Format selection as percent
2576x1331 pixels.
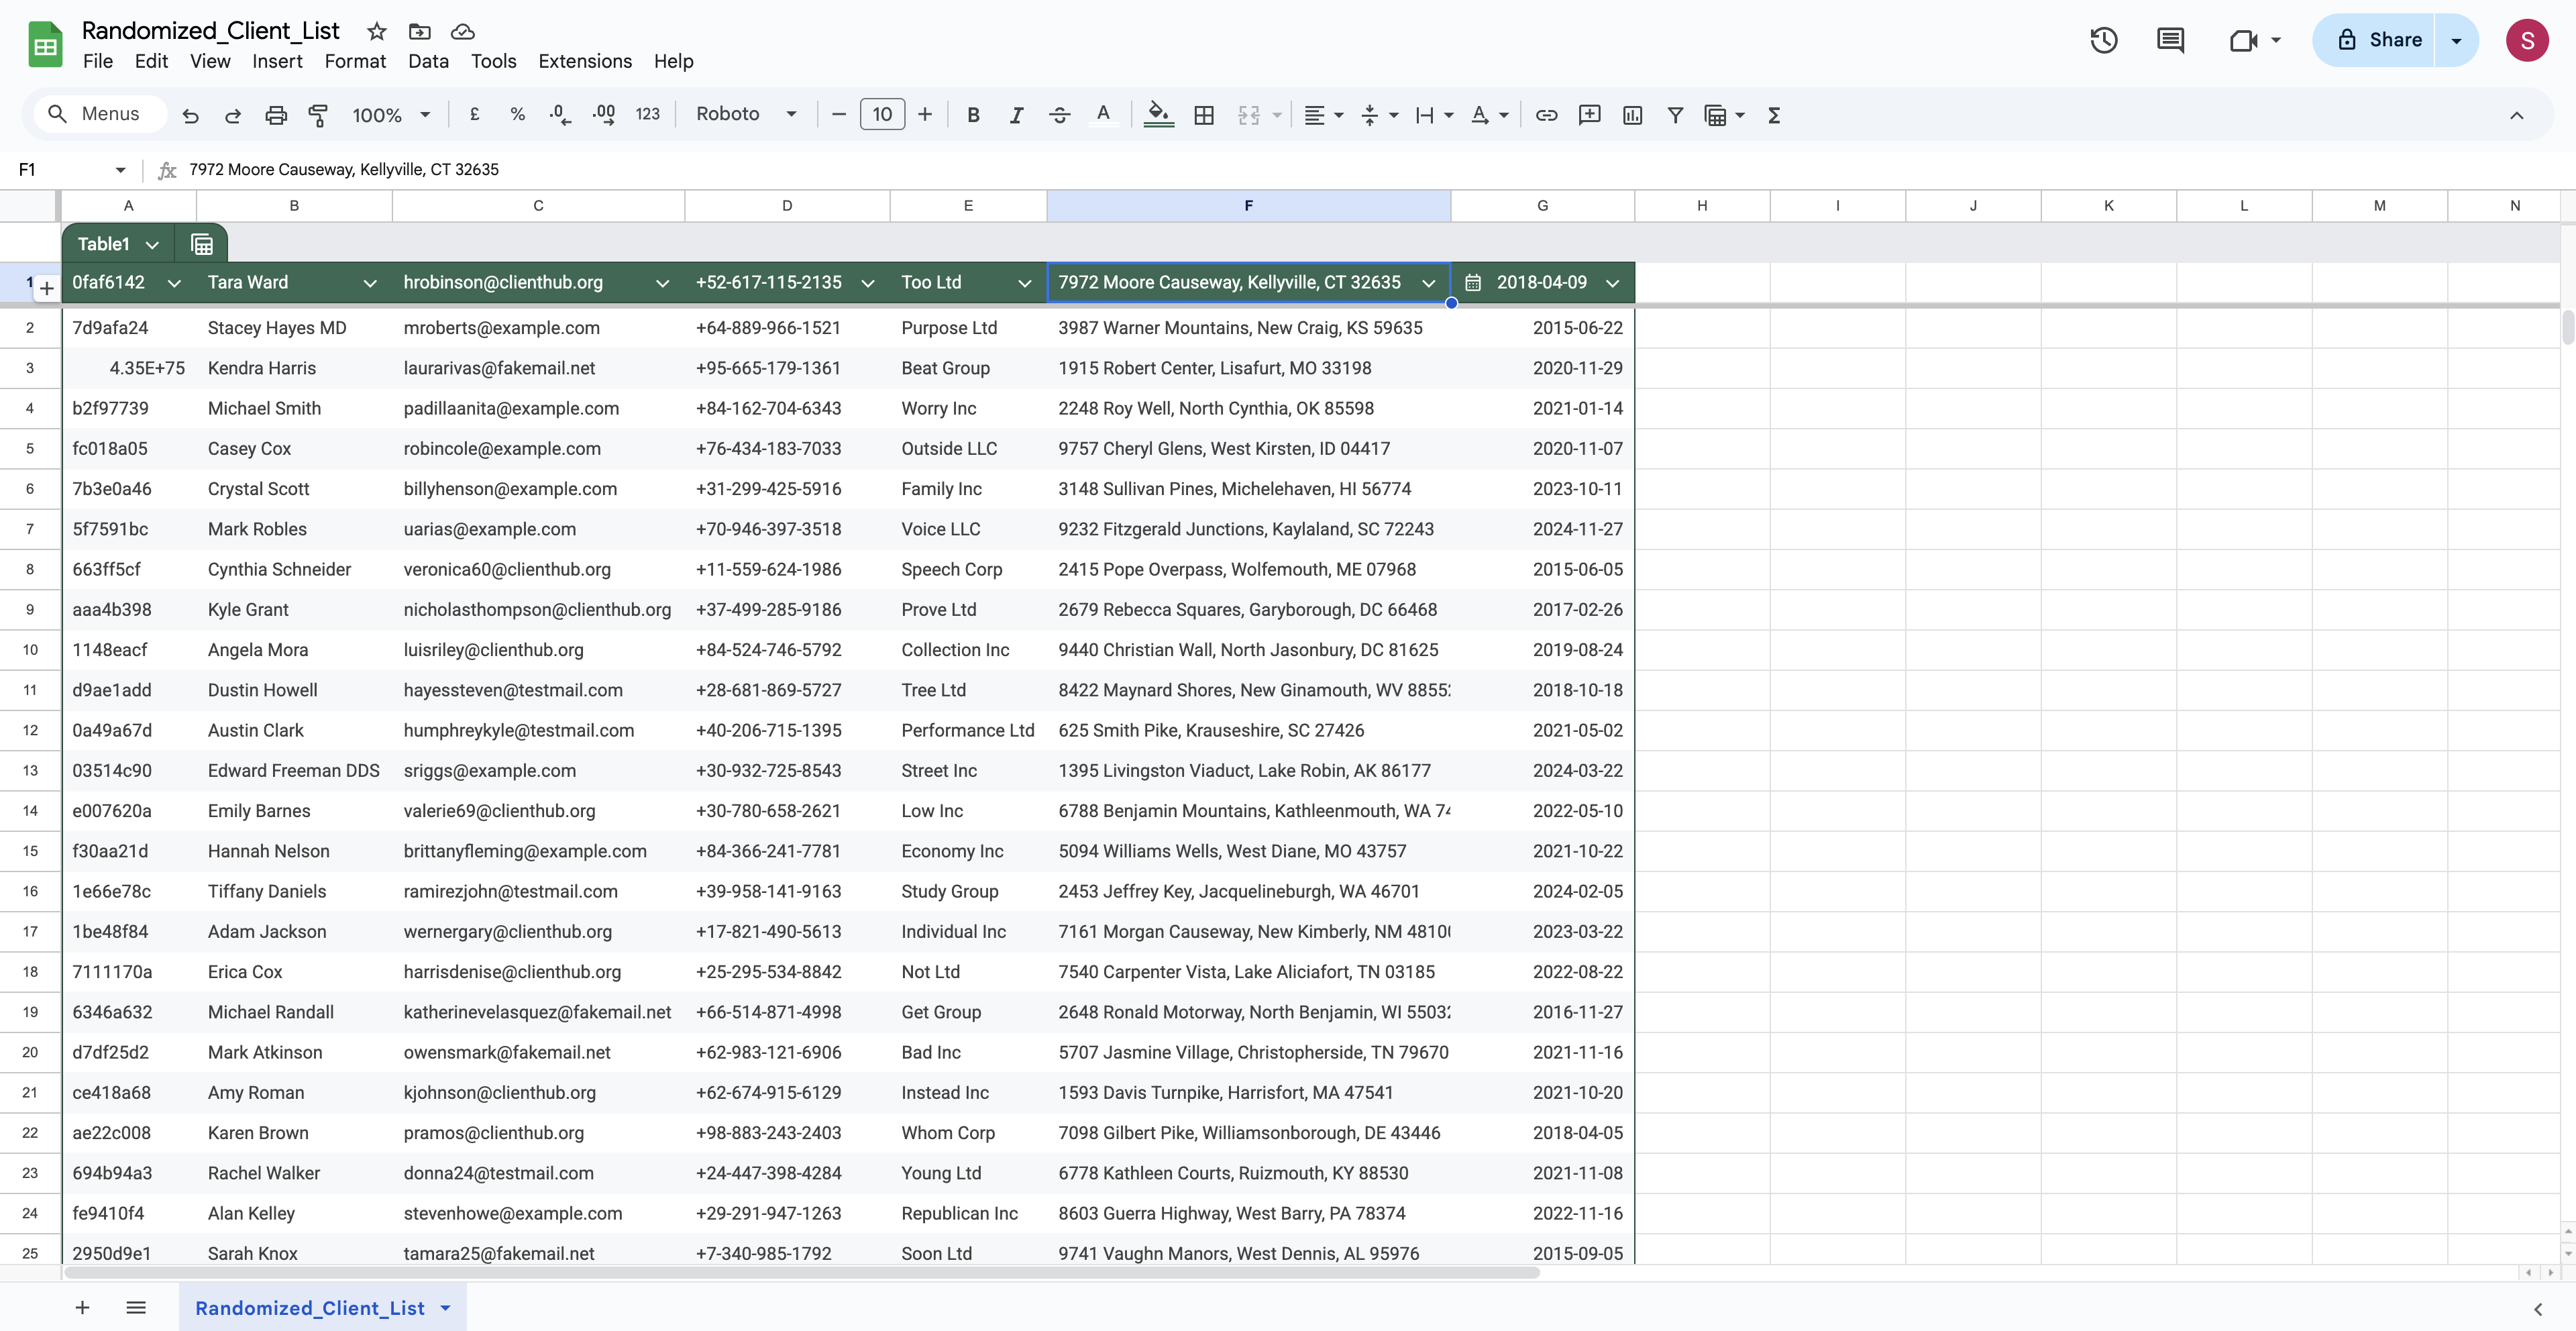coord(517,114)
